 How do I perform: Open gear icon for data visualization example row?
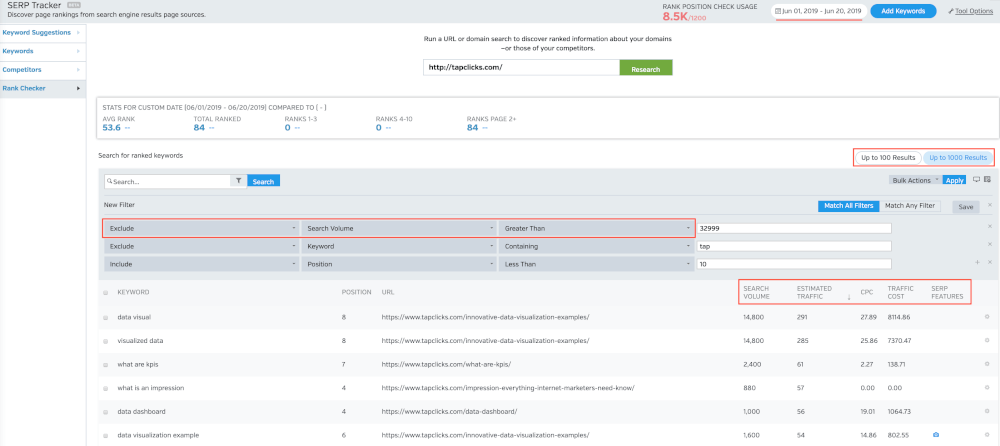987,435
